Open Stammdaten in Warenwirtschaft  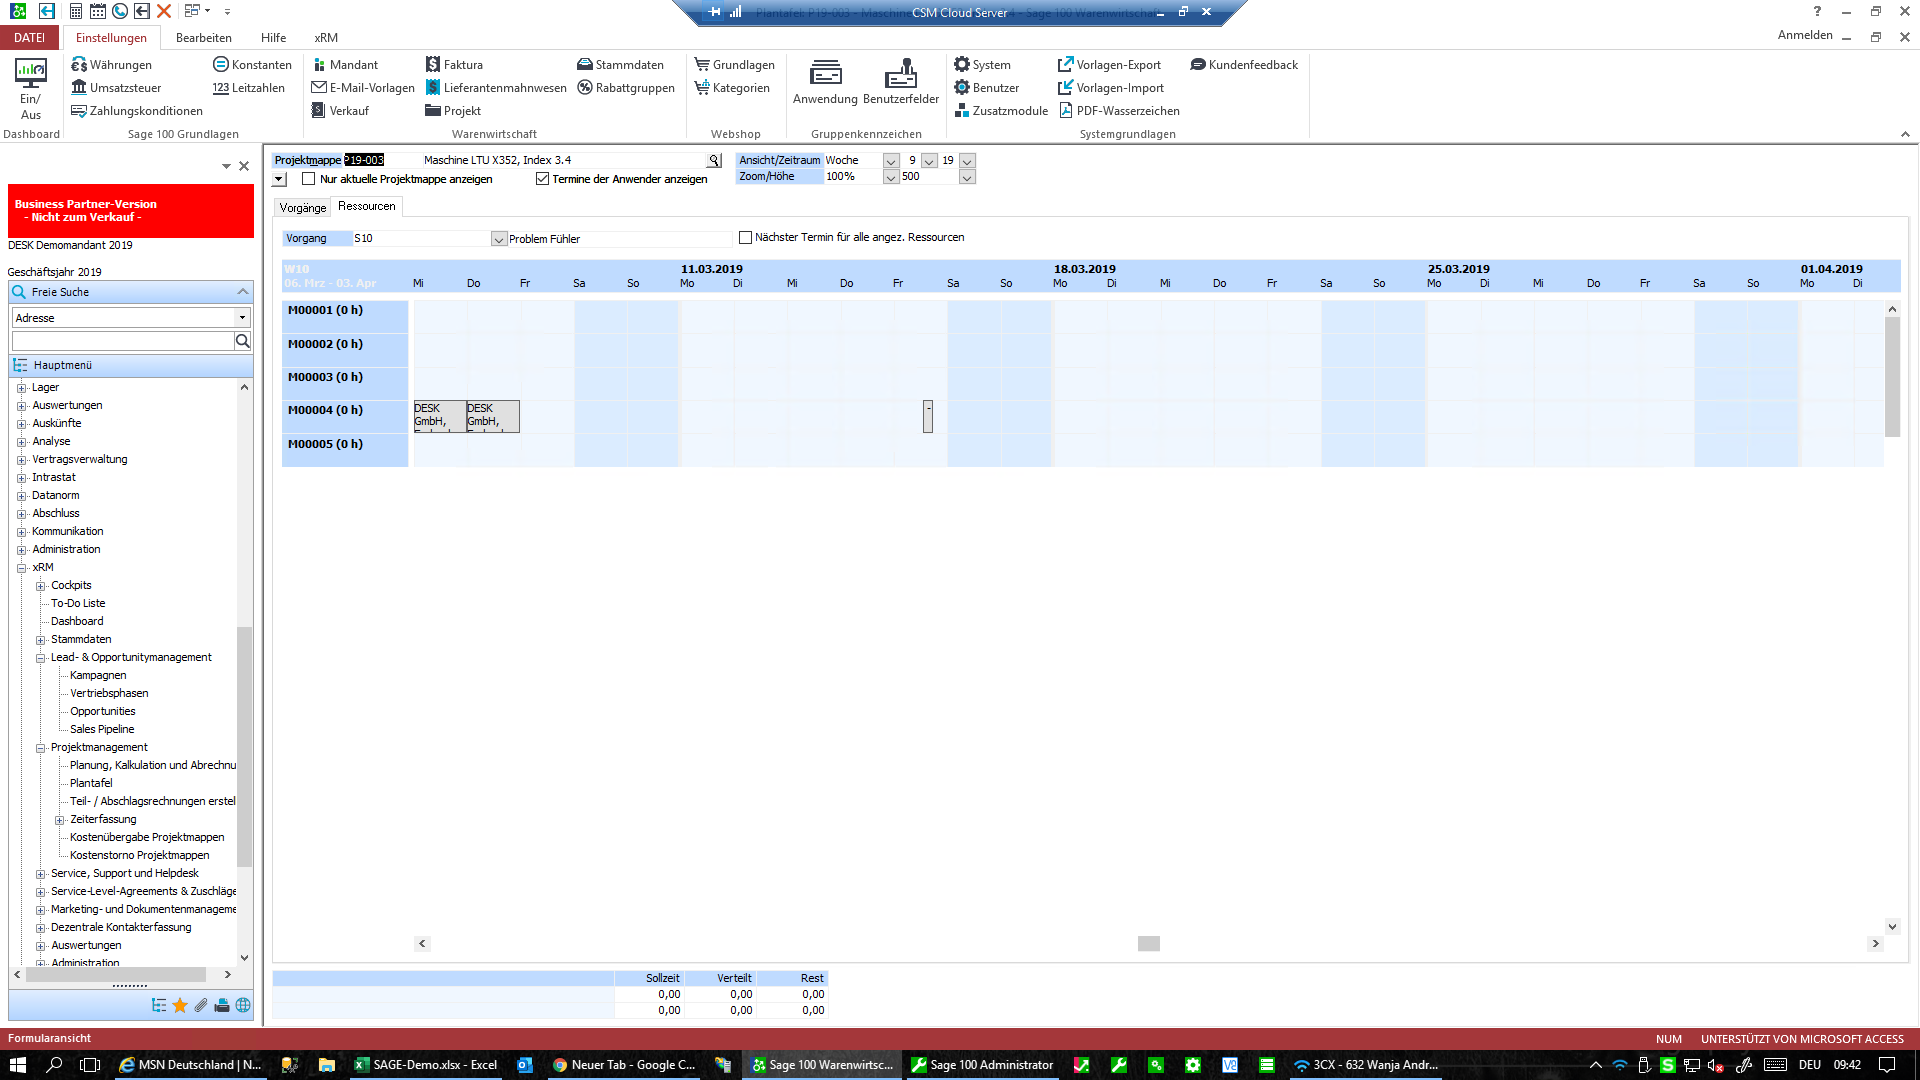(620, 65)
